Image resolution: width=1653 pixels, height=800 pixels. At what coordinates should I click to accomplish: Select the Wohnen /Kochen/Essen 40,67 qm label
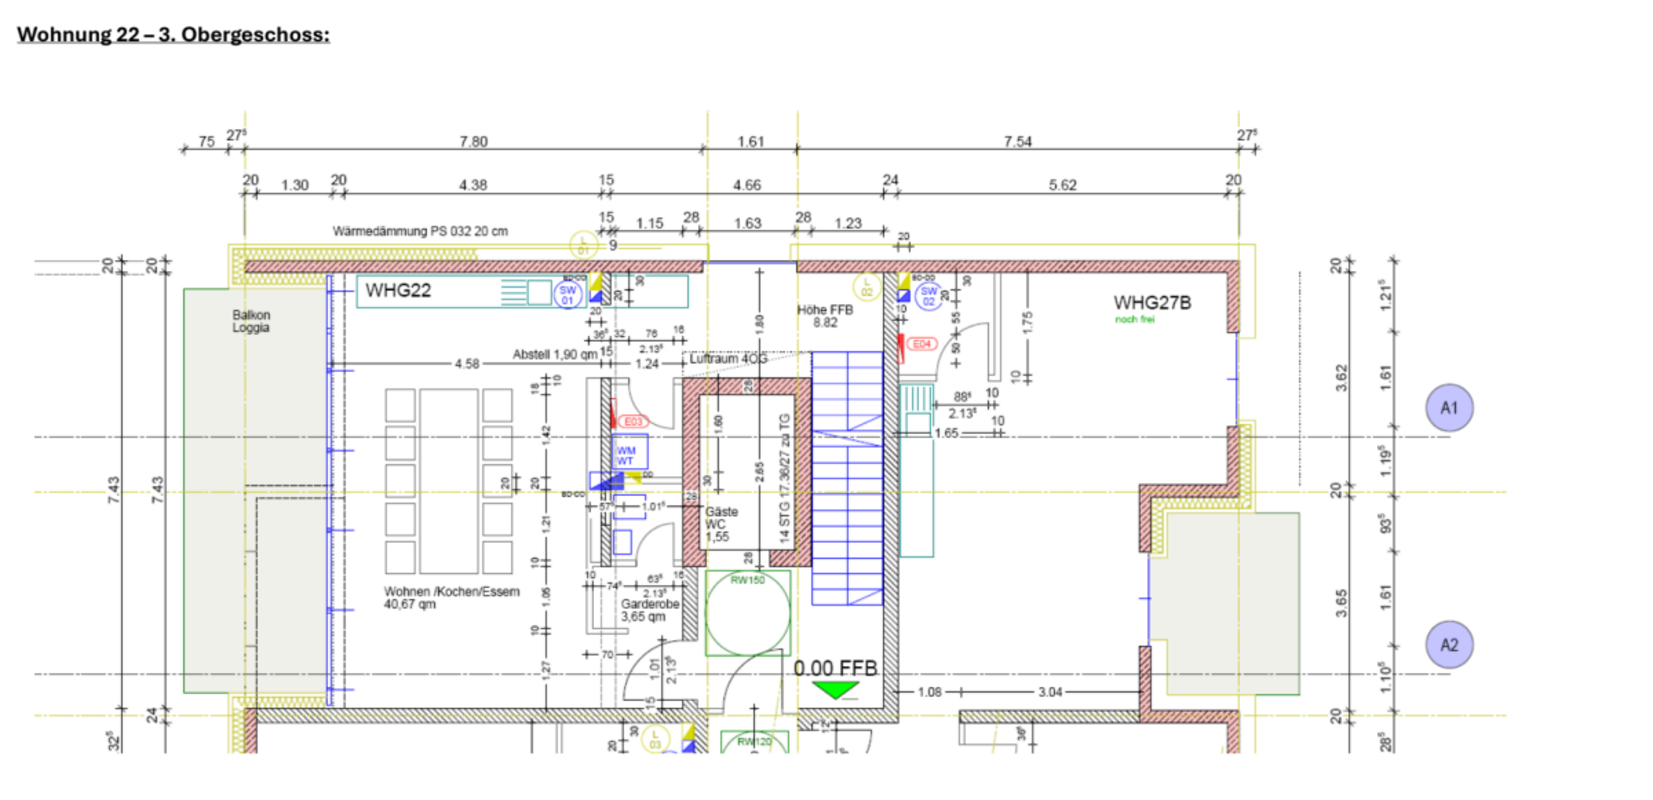click(452, 598)
